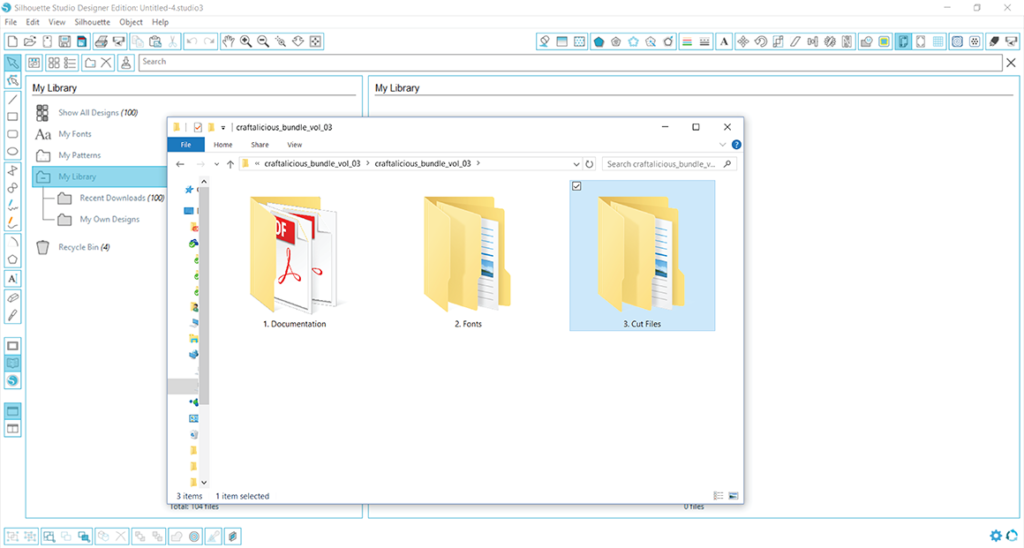Click the Save icon in top toolbar
Viewport: 1024px width, 548px height.
pos(65,42)
